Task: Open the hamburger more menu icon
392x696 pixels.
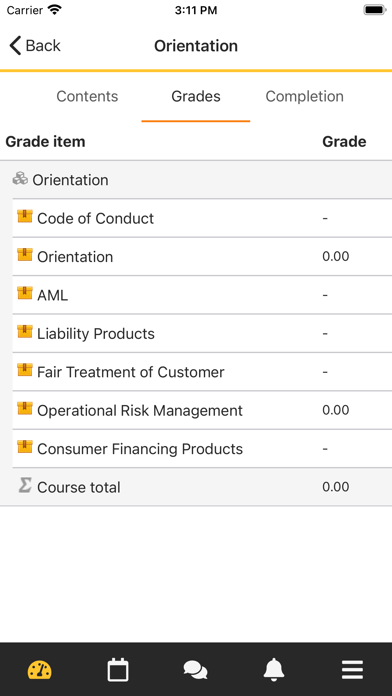Action: coord(352,670)
